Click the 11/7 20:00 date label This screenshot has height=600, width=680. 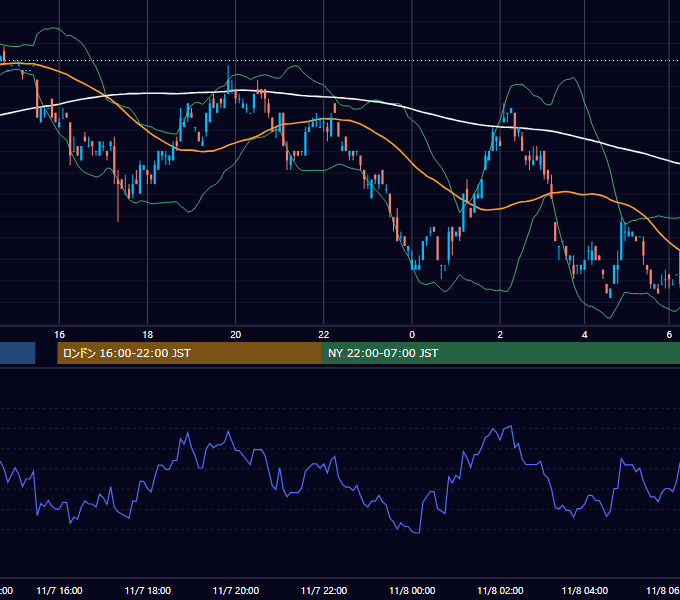click(235, 590)
